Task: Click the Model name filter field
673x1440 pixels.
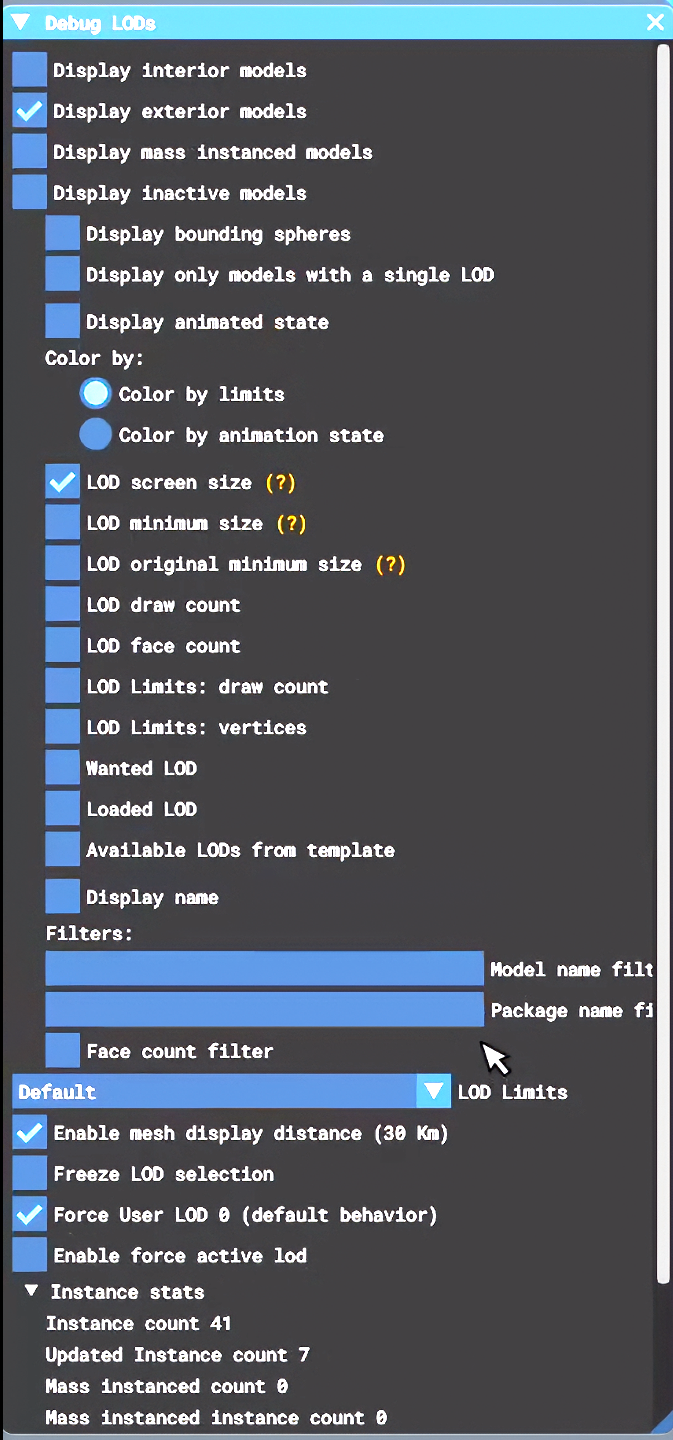Action: [265, 969]
